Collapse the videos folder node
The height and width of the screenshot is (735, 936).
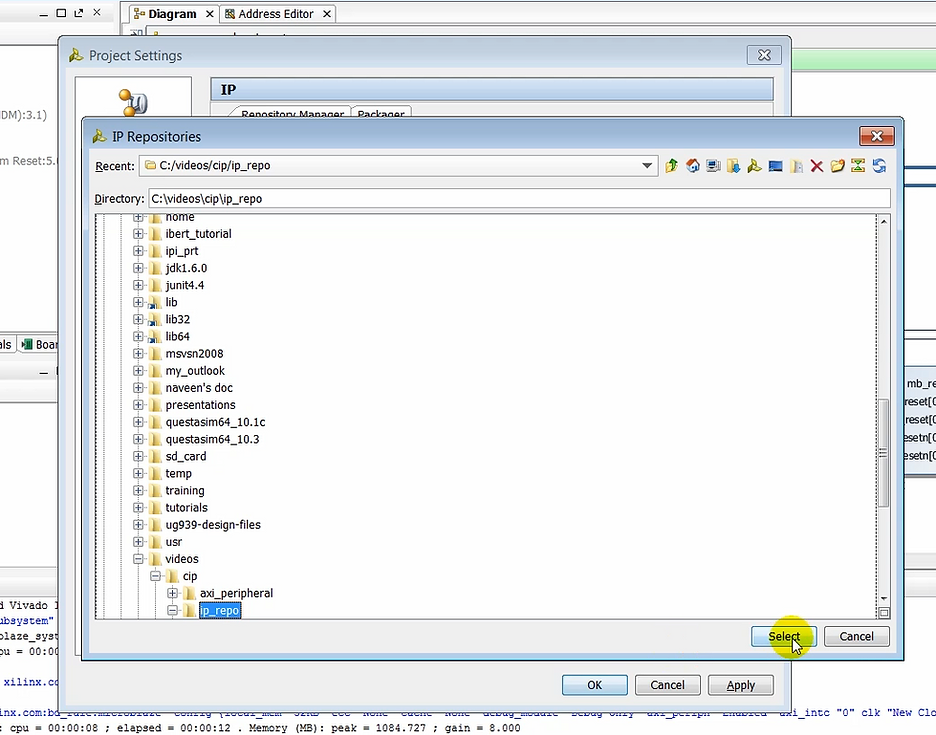pyautogui.click(x=138, y=559)
